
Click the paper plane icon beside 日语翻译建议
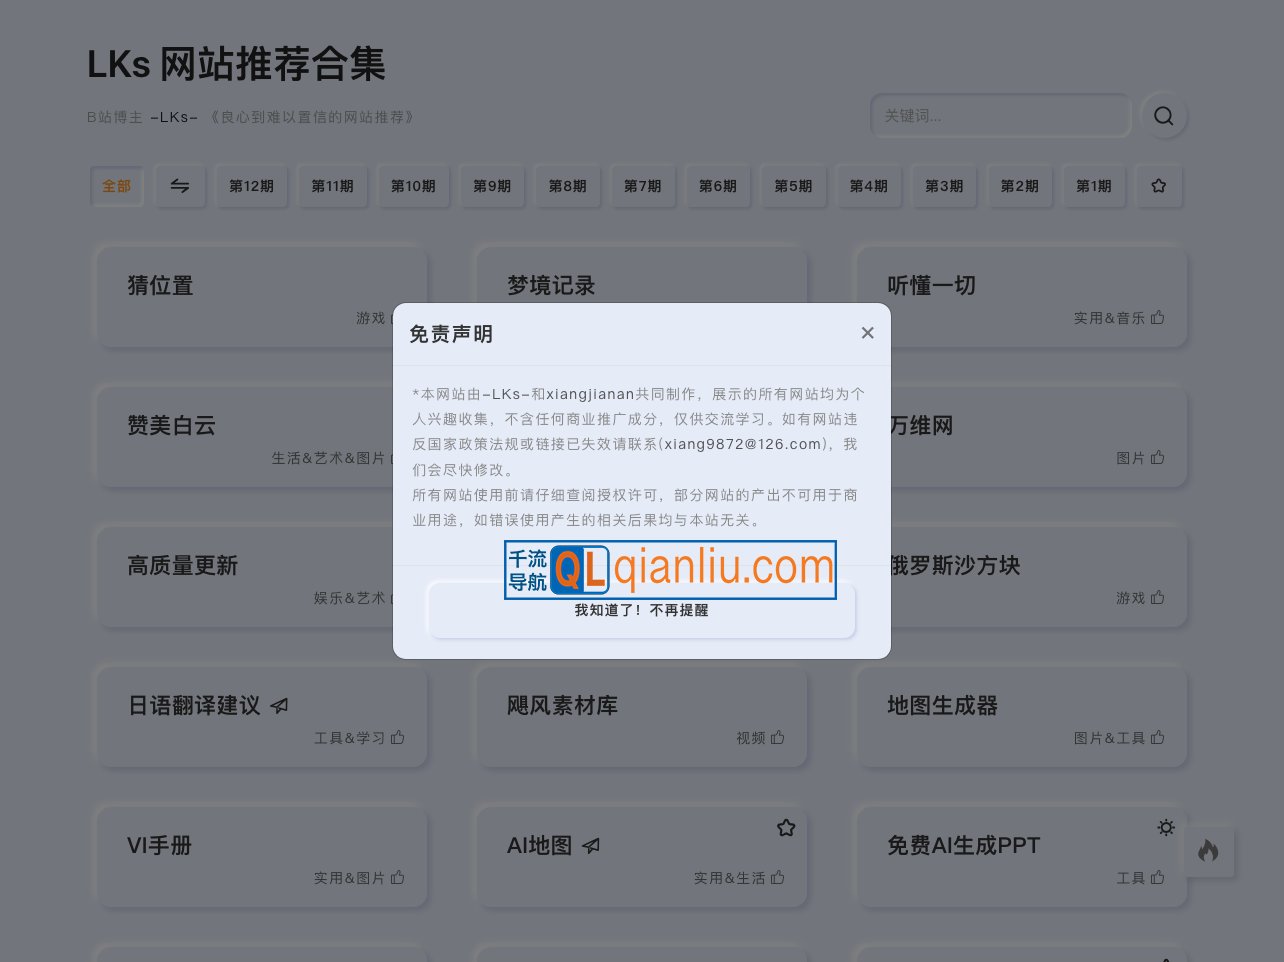tap(278, 706)
